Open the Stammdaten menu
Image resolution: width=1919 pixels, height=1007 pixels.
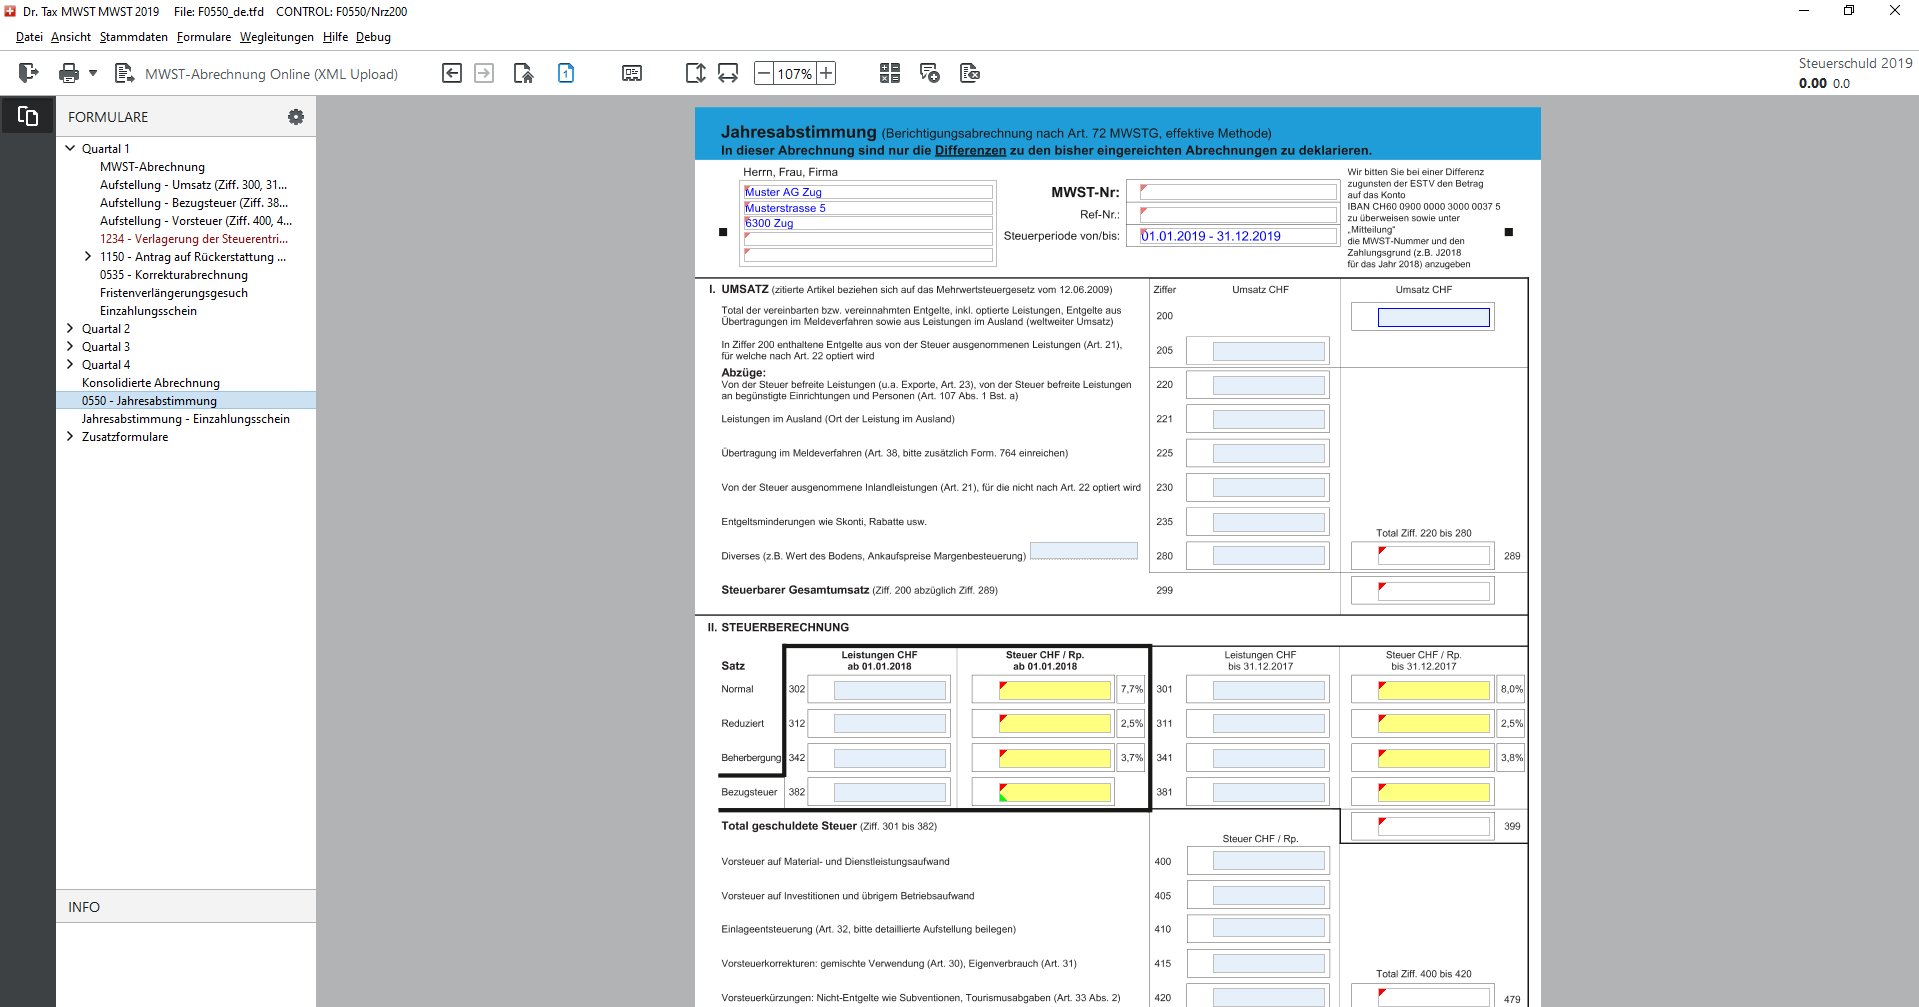point(134,37)
